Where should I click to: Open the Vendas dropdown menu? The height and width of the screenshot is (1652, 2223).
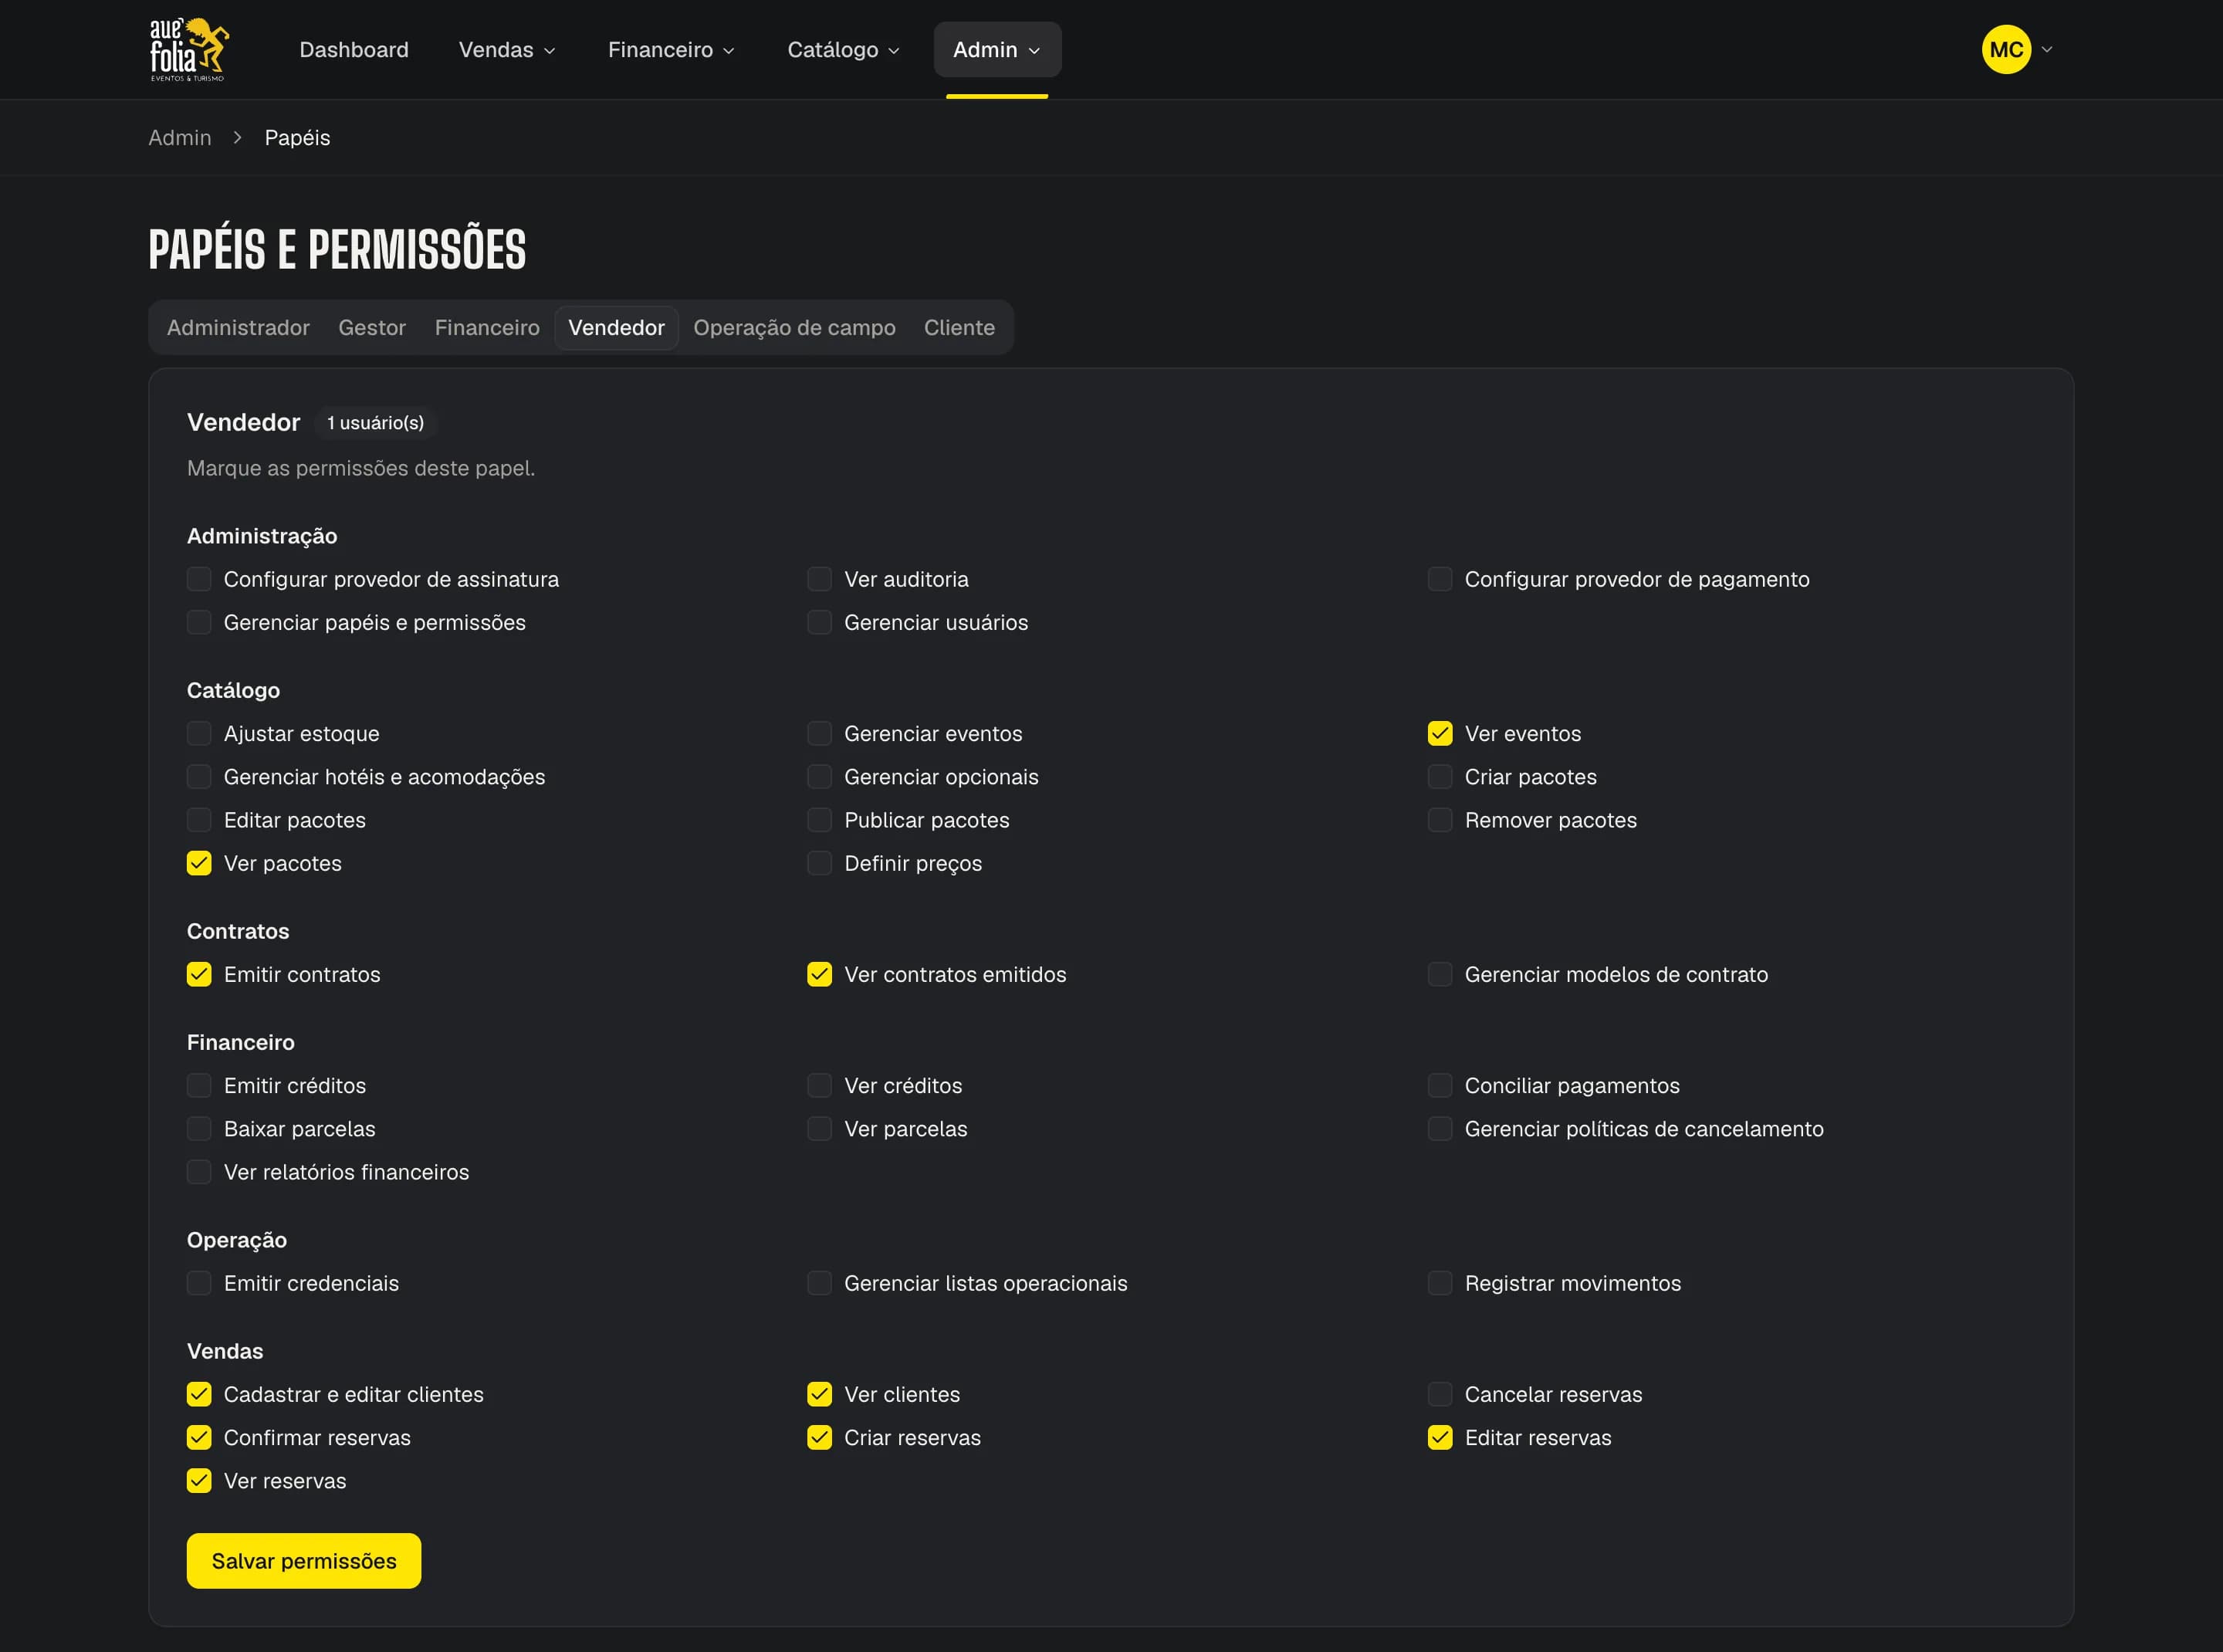pos(506,49)
